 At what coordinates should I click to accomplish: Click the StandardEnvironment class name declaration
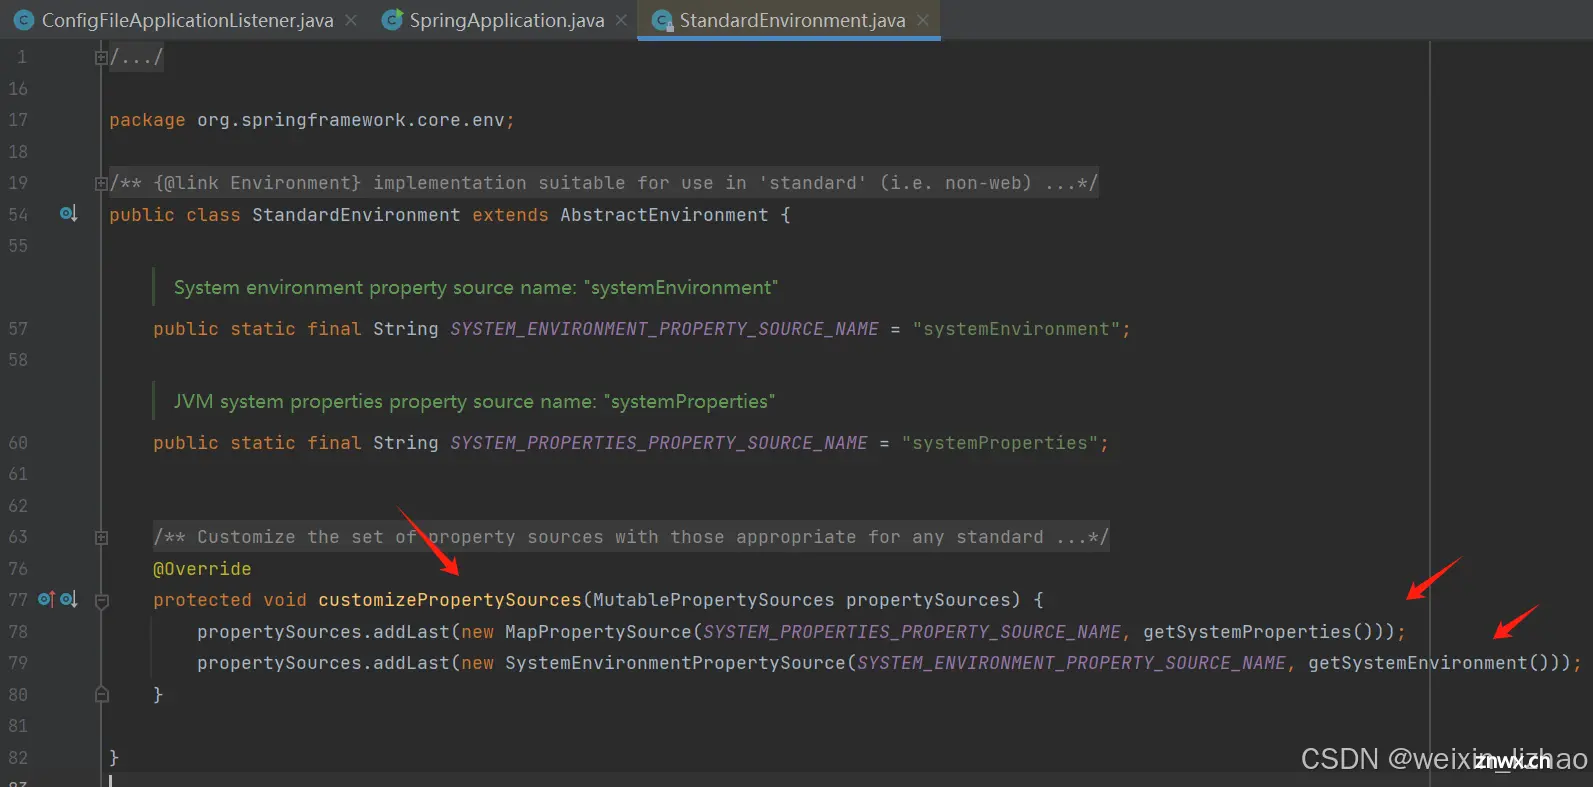(356, 215)
